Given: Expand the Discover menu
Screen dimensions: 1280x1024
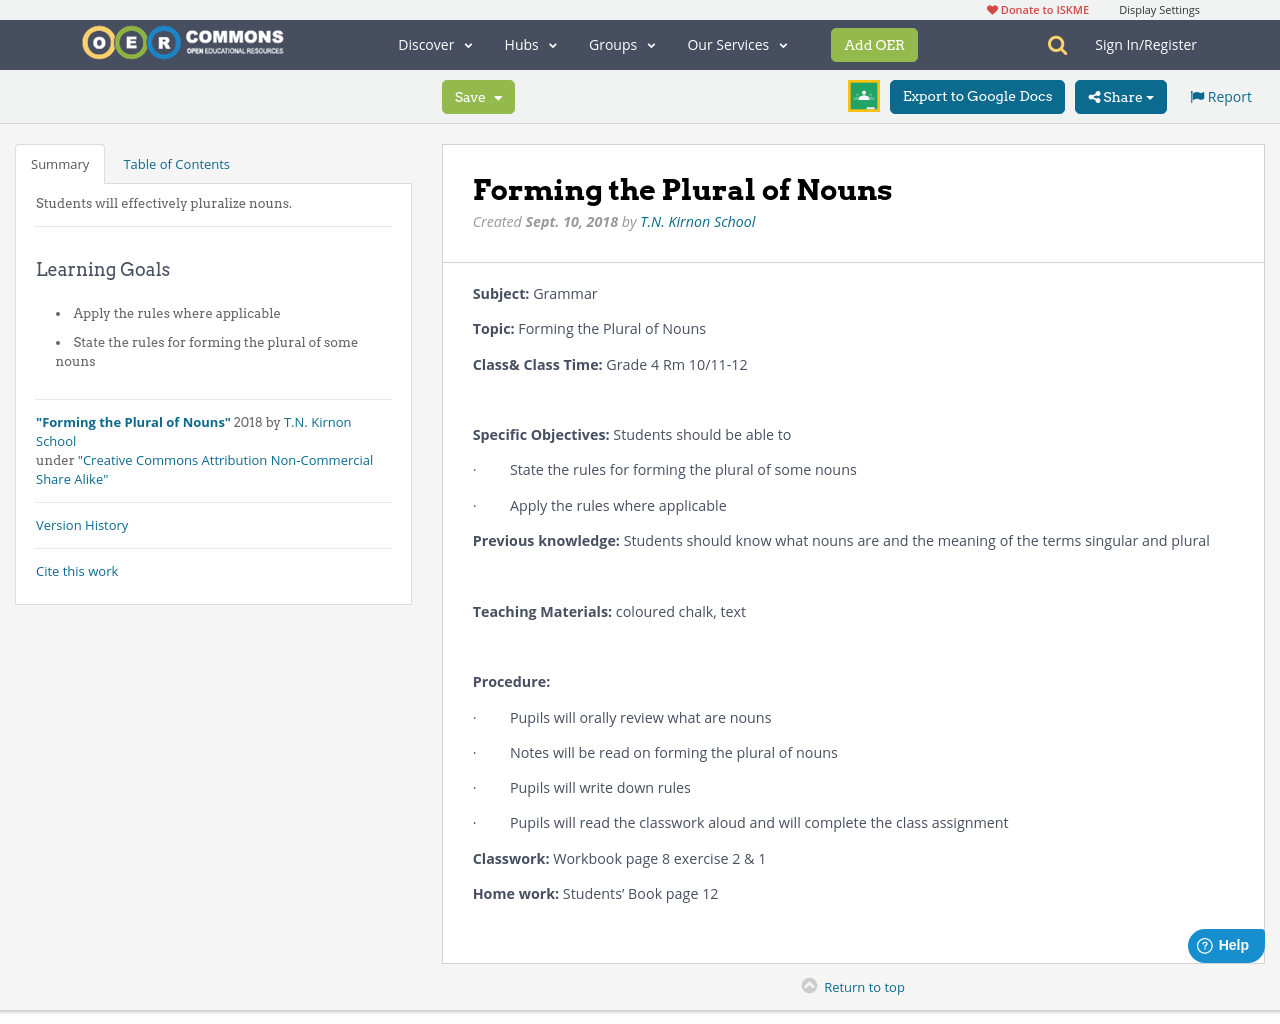Looking at the screenshot, I should (434, 44).
